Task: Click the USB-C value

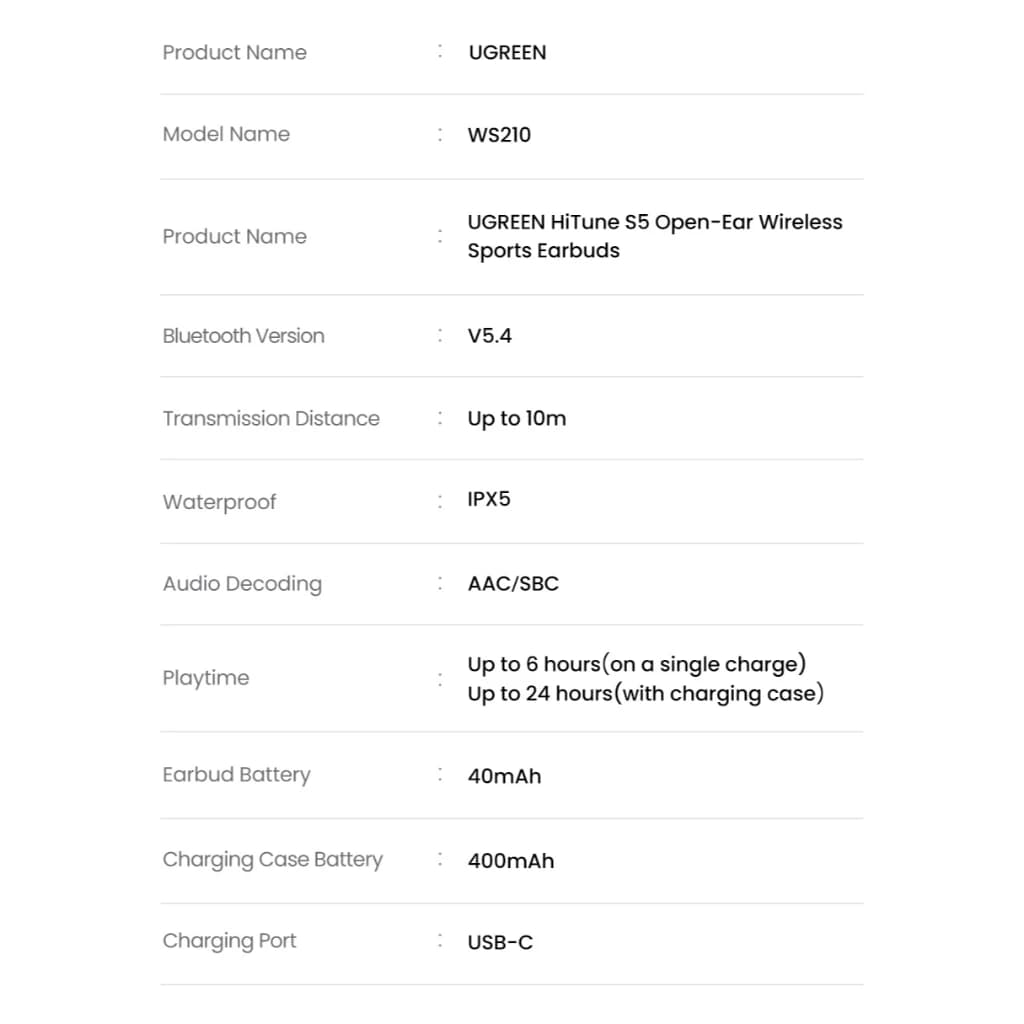Action: pyautogui.click(x=500, y=942)
